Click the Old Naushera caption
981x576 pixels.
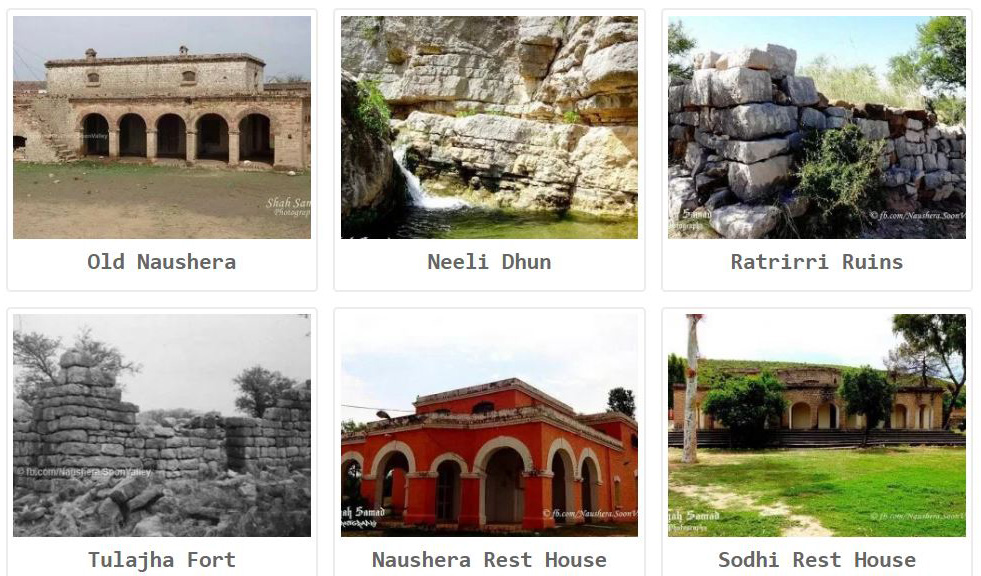pyautogui.click(x=161, y=261)
